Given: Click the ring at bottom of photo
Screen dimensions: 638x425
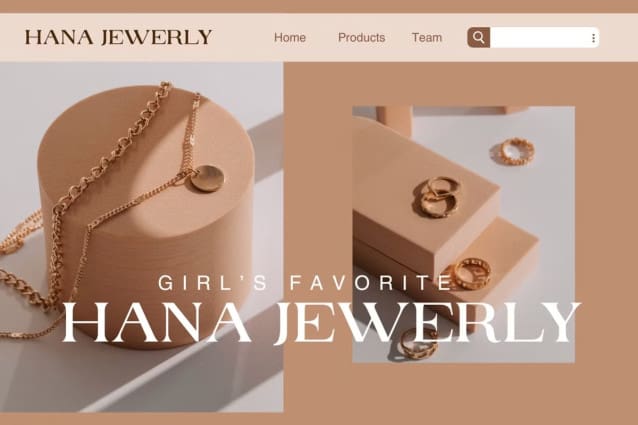Looking at the screenshot, I should click(x=418, y=344).
